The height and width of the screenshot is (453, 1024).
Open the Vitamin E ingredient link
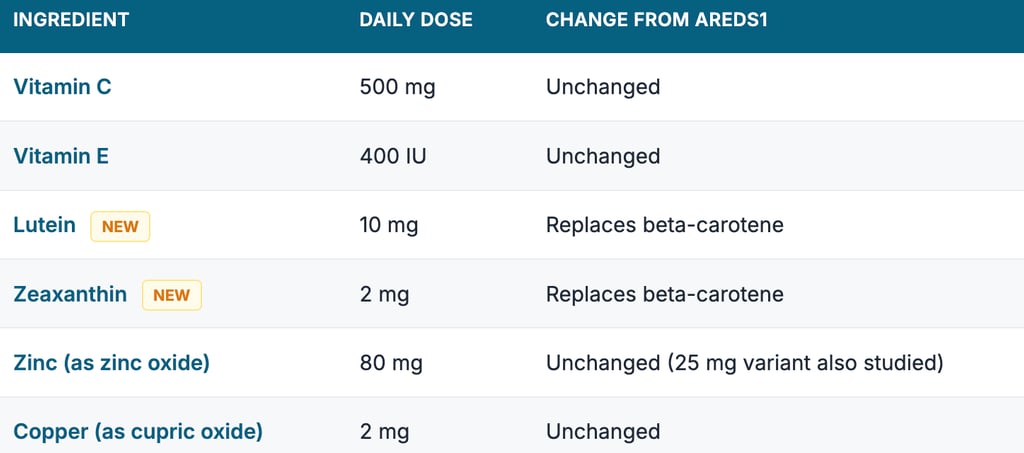pos(61,156)
